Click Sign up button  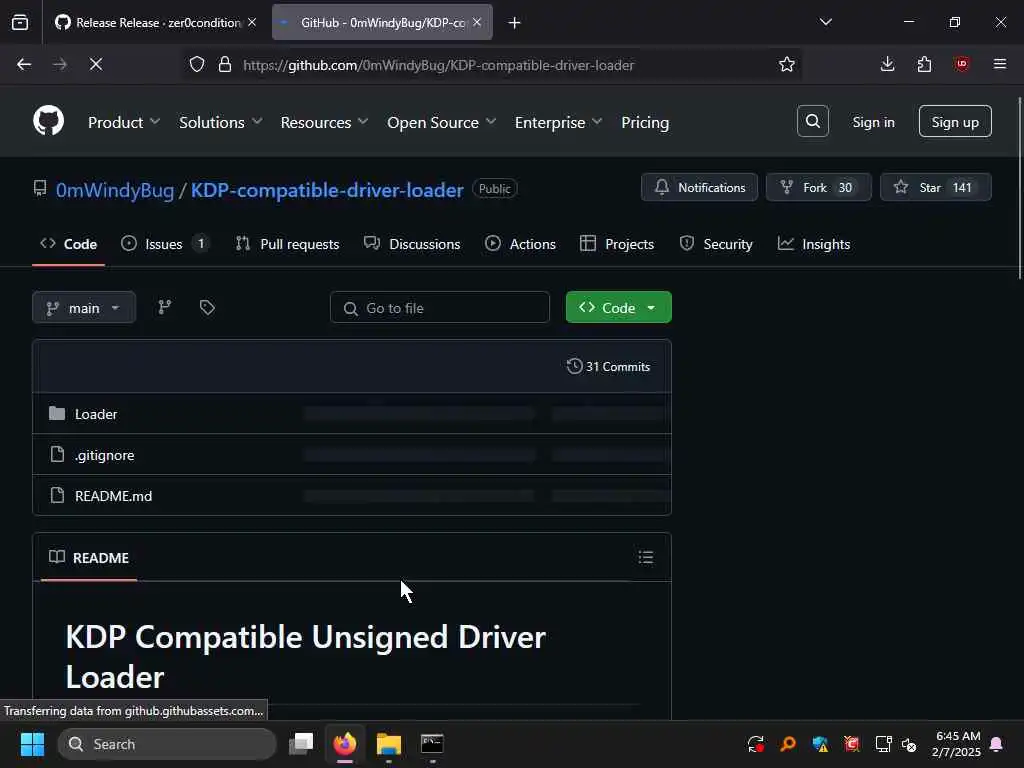click(955, 121)
